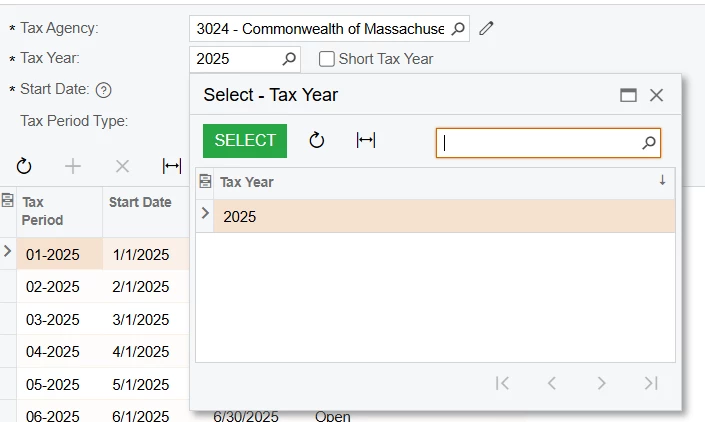Select the 2025 tax year row

pyautogui.click(x=444, y=216)
